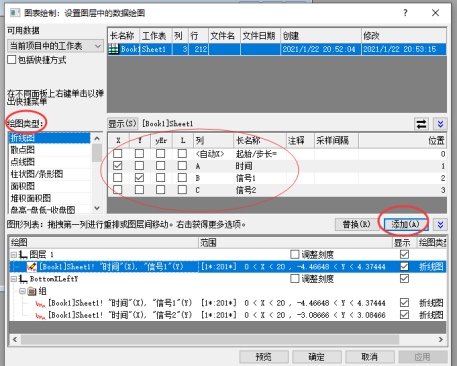Click dialog title bar app icon

pos(15,13)
